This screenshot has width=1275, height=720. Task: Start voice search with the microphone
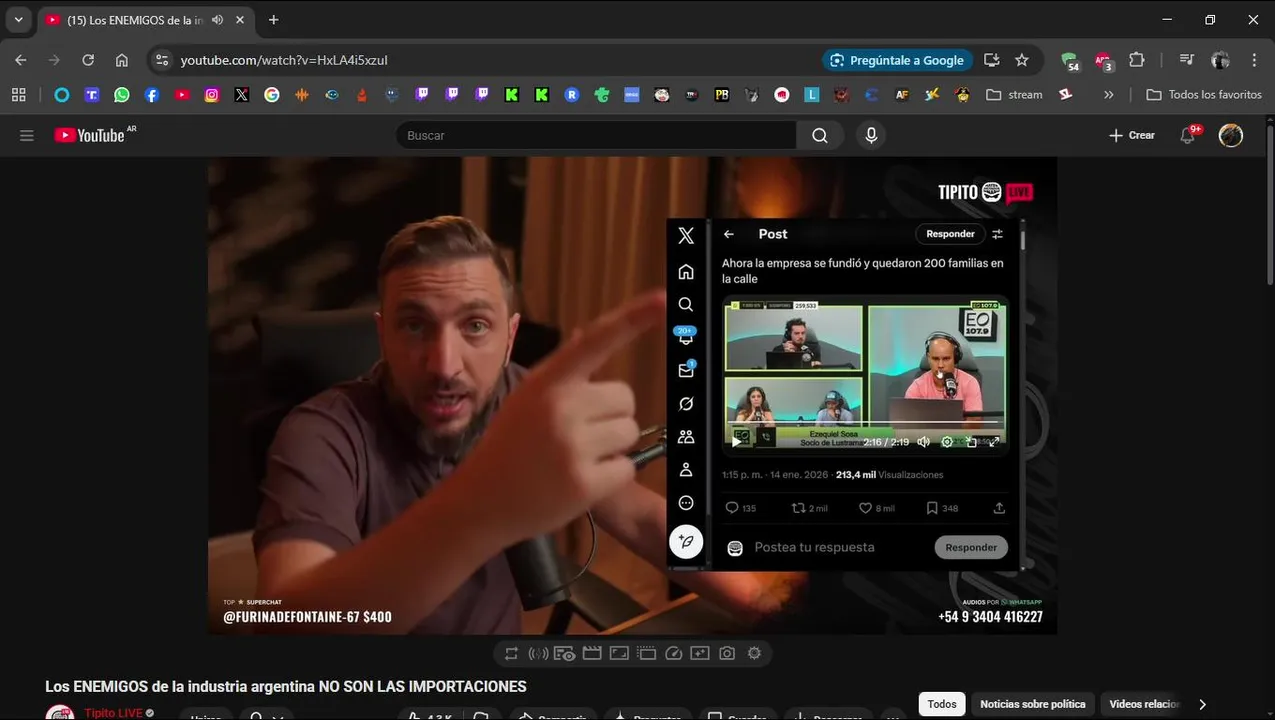[871, 135]
